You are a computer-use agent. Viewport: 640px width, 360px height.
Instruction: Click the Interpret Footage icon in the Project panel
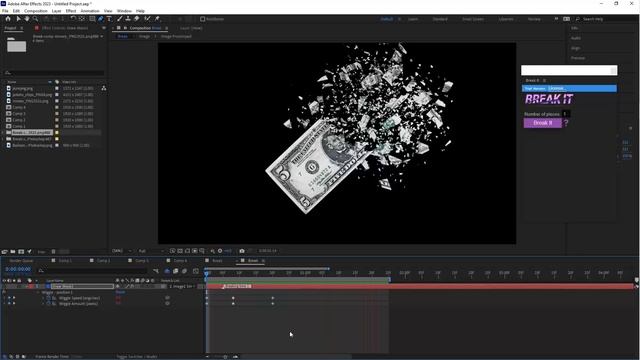[x=4, y=251]
